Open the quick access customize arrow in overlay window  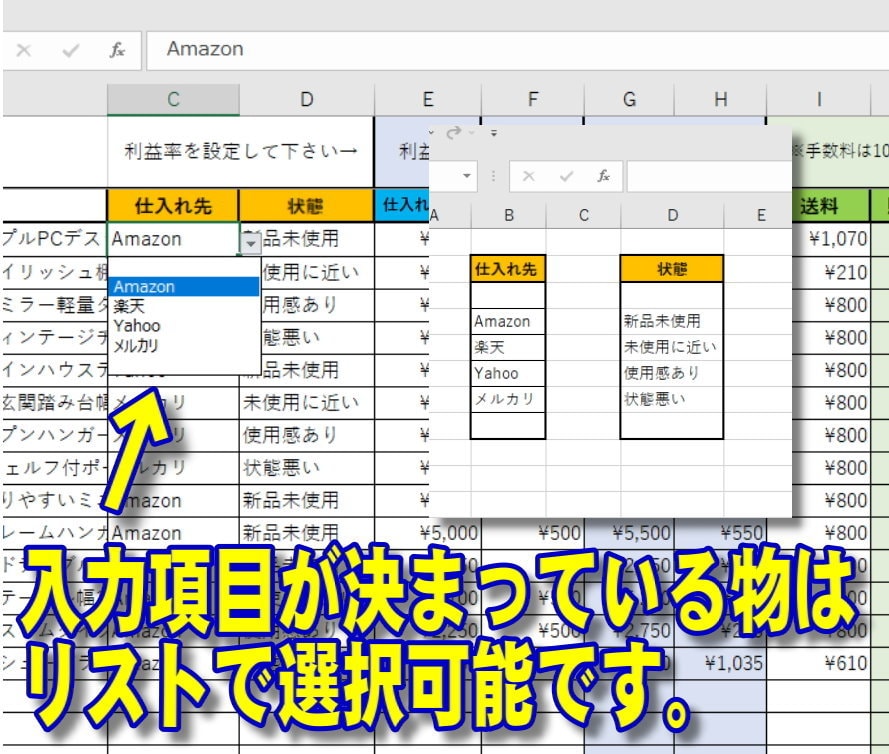pyautogui.click(x=494, y=133)
